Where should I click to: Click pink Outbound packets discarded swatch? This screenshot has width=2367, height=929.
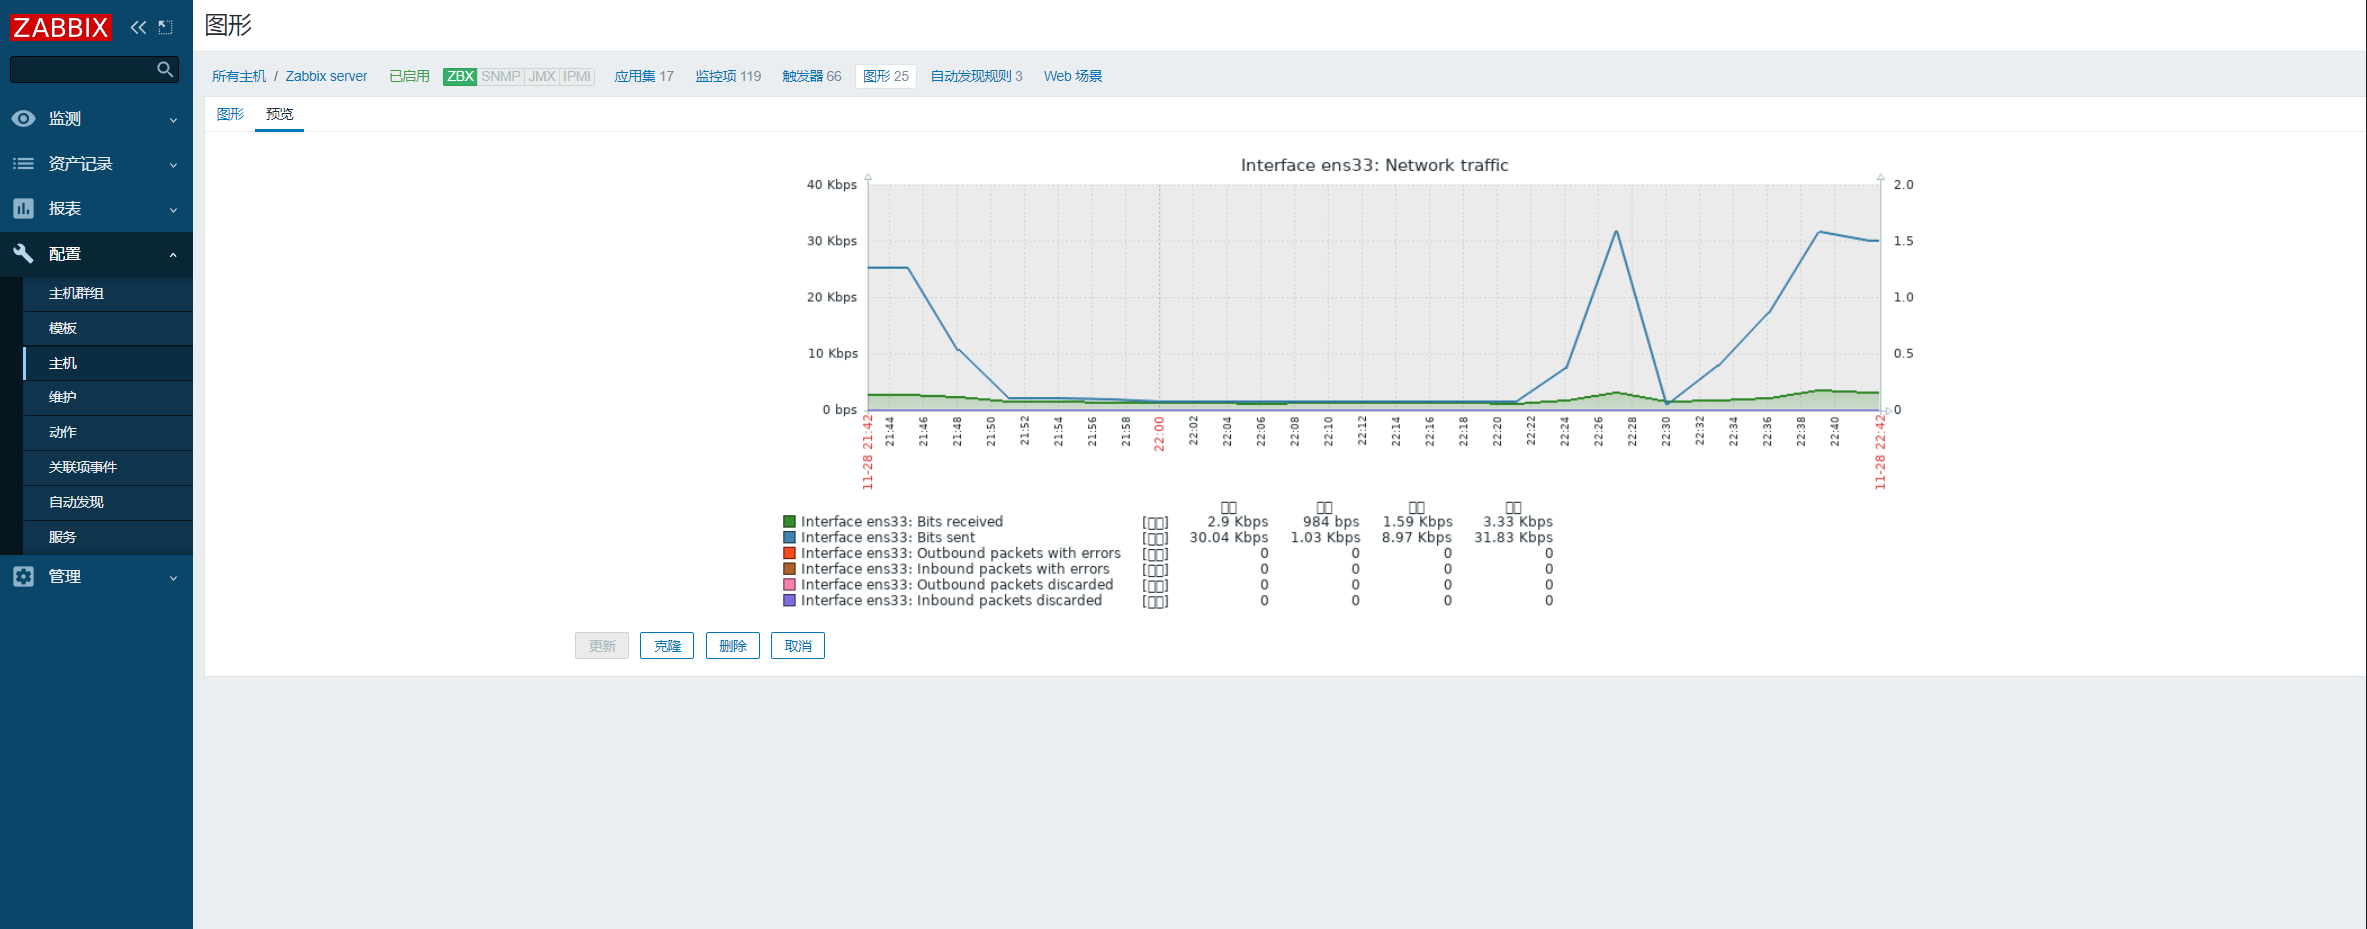(789, 585)
